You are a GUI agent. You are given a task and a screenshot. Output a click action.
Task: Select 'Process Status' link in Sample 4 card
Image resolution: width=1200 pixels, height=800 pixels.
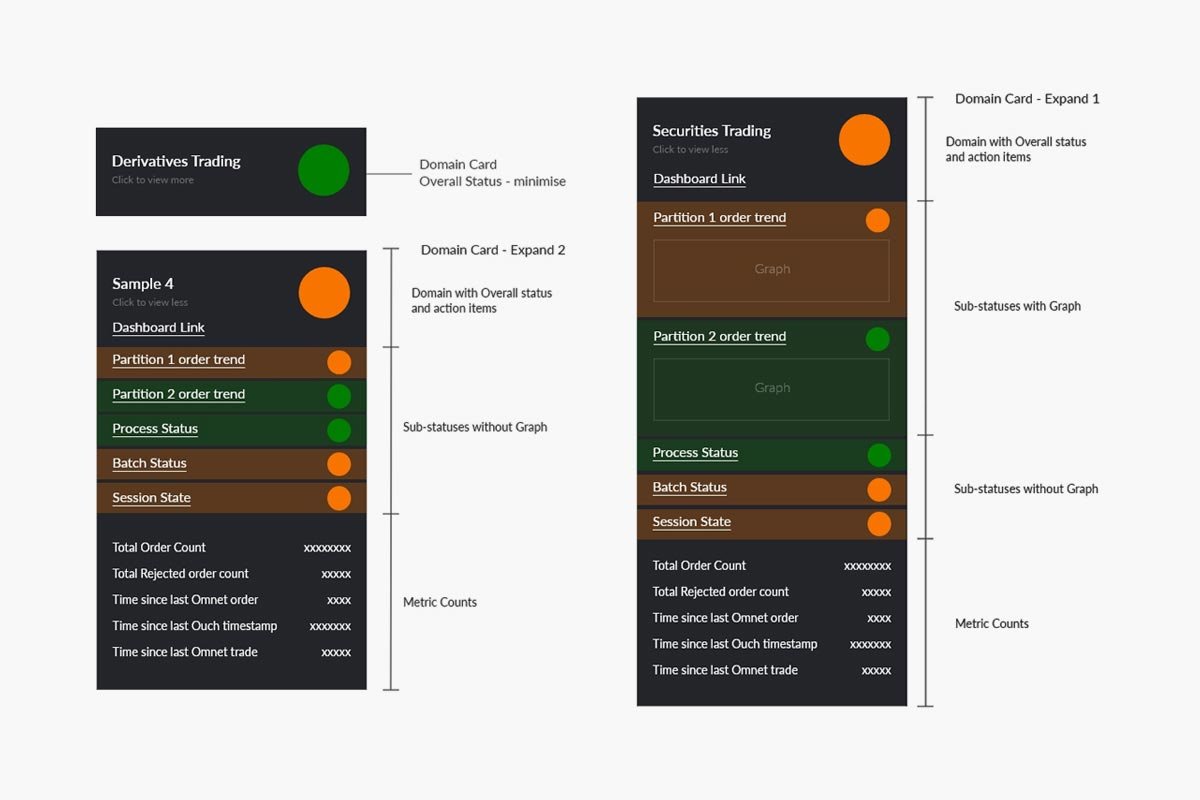[x=155, y=429]
